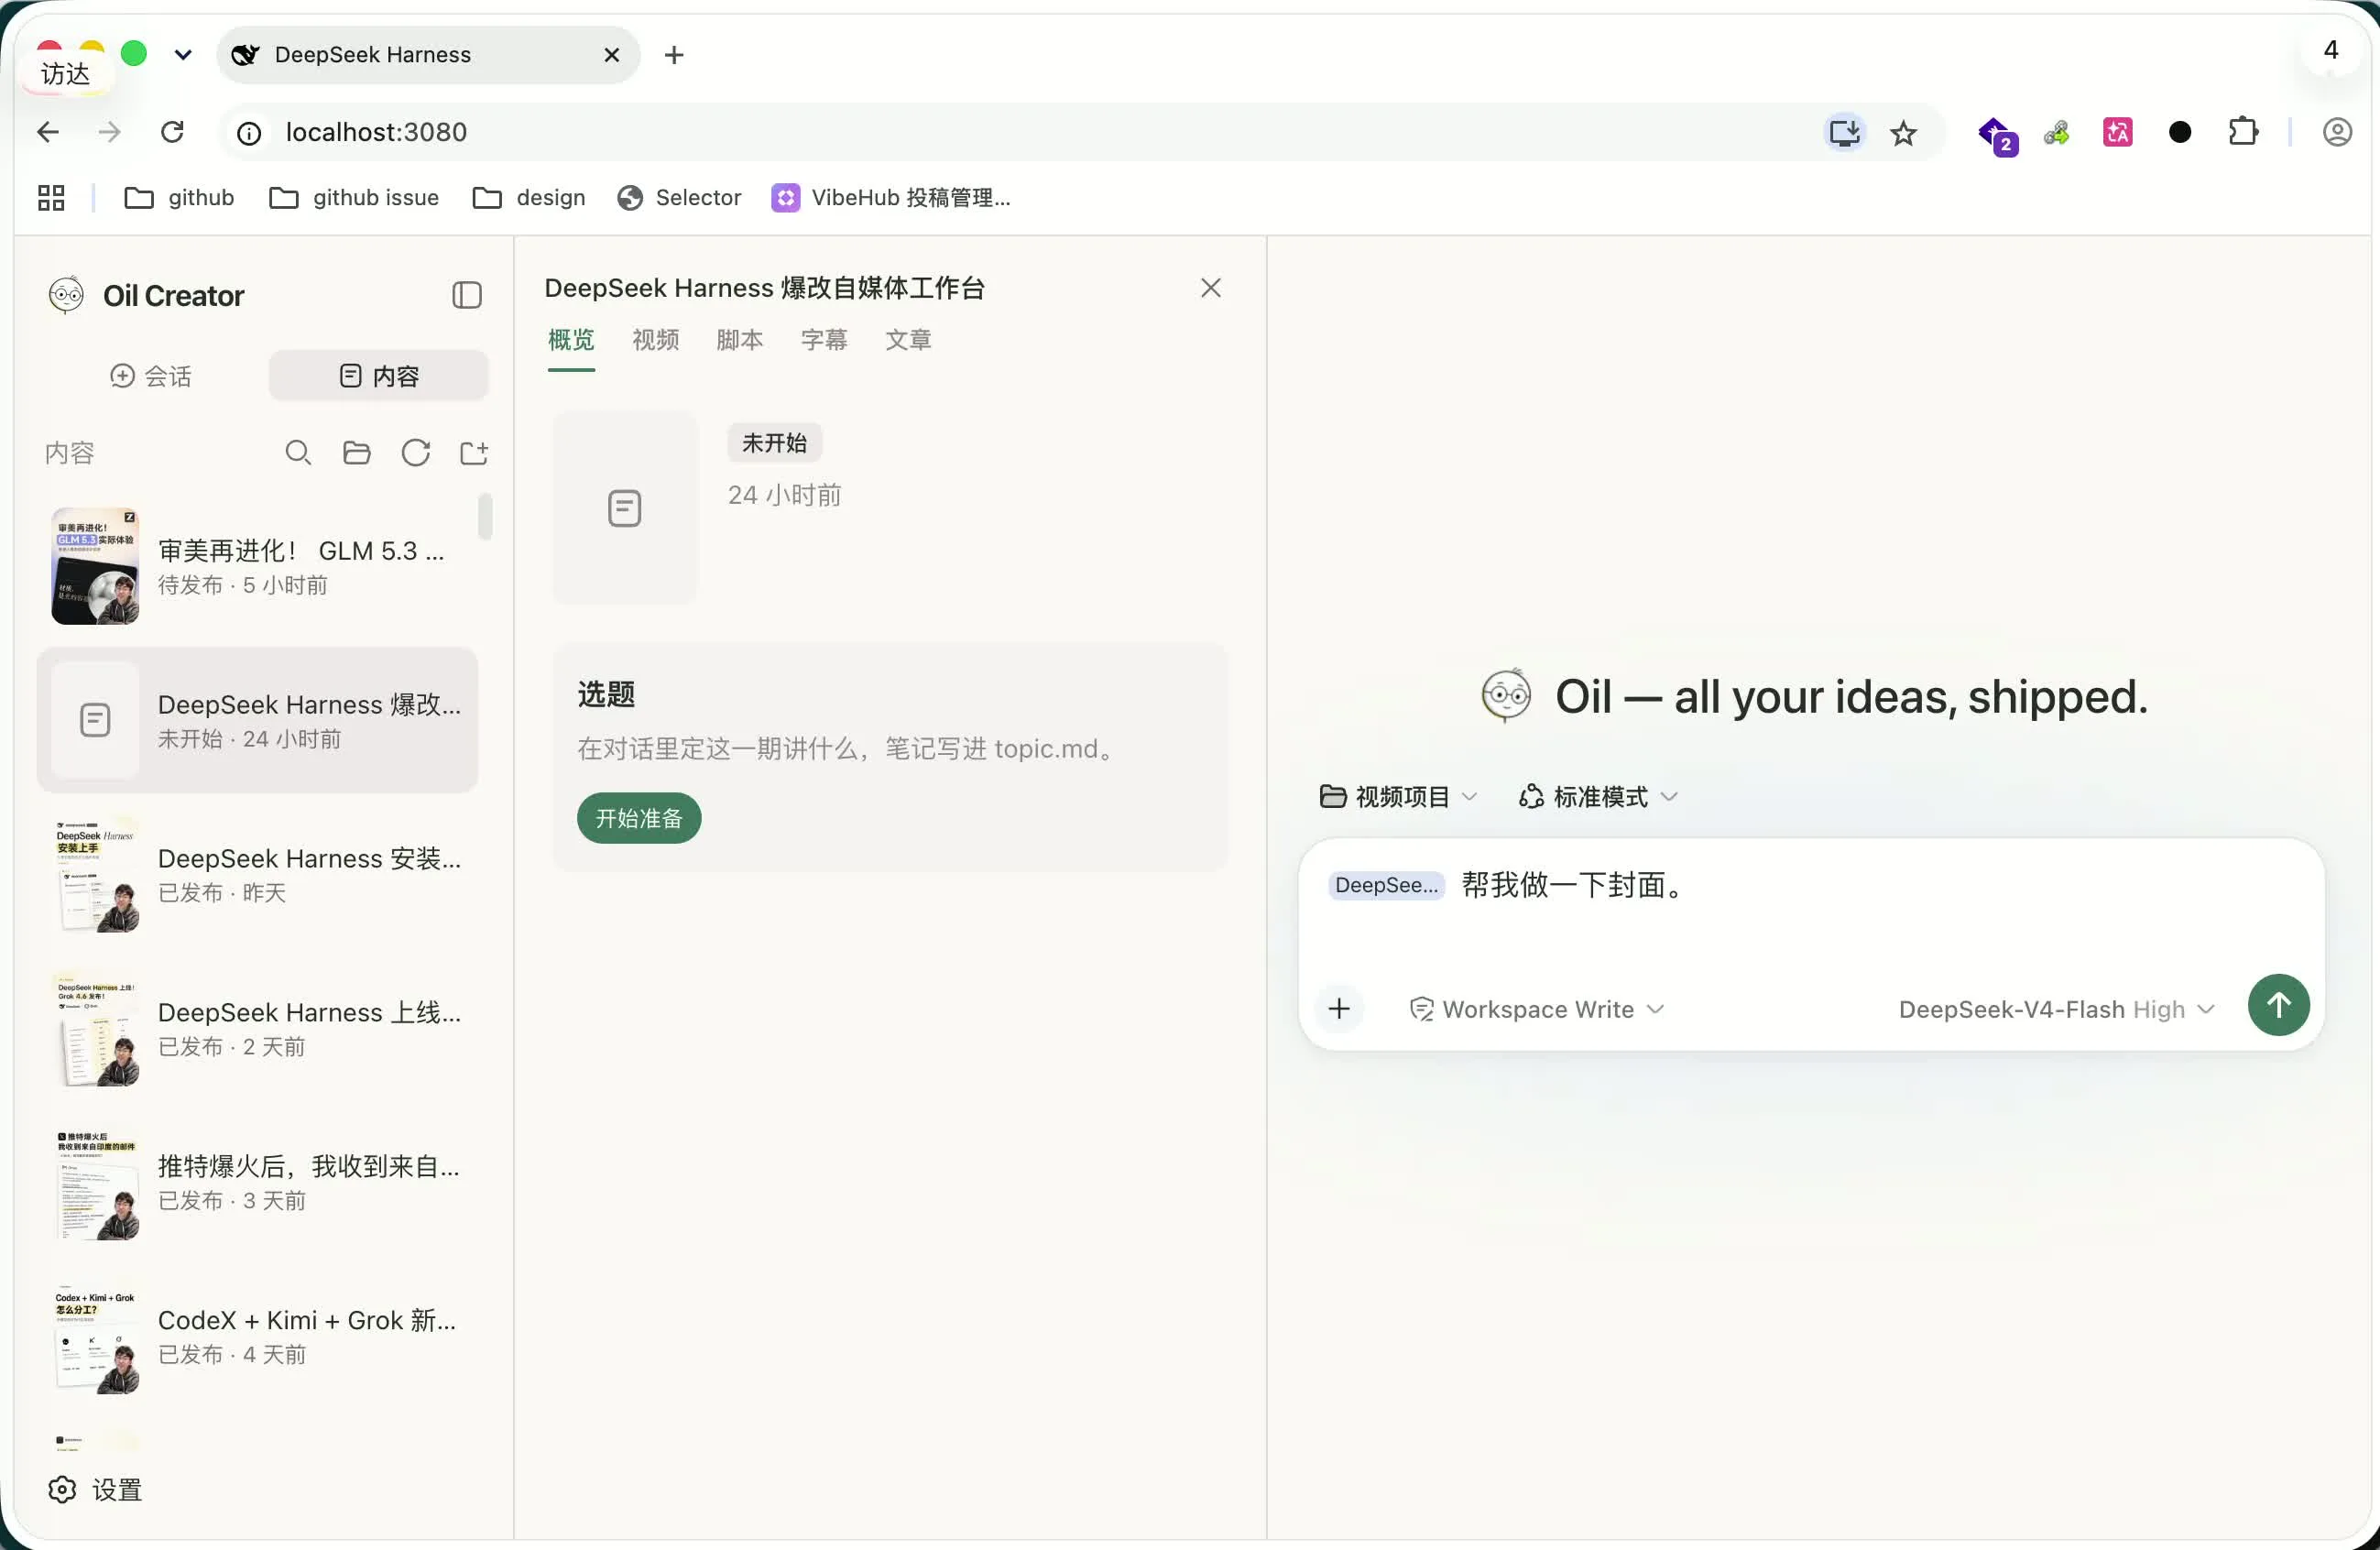This screenshot has width=2380, height=1550.
Task: Open a new browser tab
Action: pos(674,55)
